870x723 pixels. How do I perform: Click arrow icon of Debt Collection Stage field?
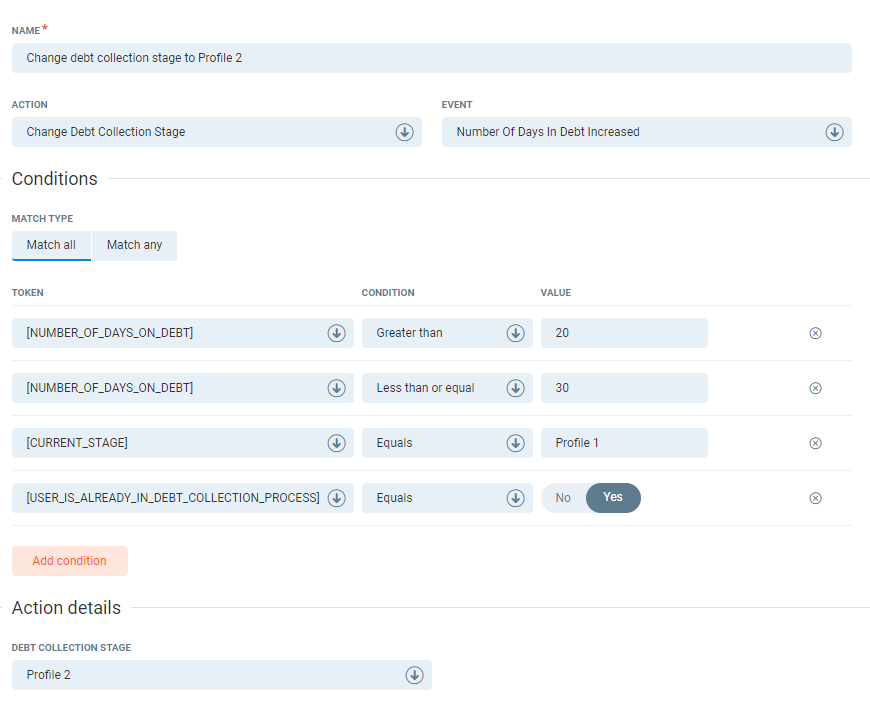point(414,675)
